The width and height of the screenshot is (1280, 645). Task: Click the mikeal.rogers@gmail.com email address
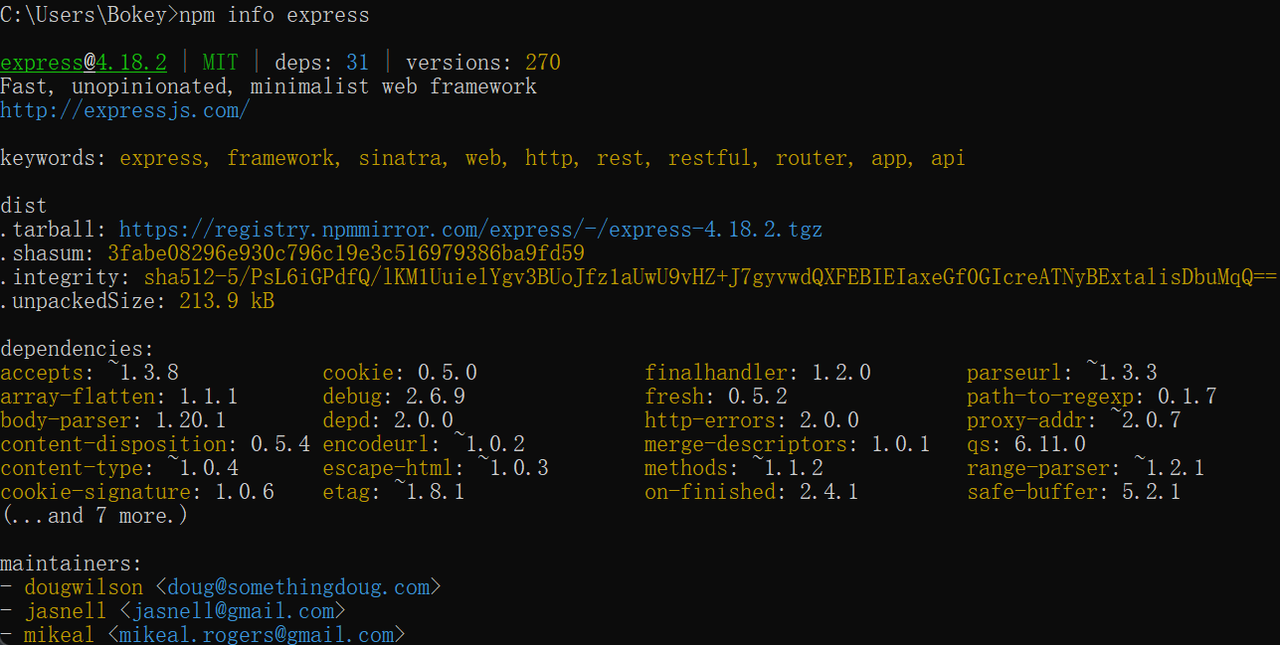(257, 635)
